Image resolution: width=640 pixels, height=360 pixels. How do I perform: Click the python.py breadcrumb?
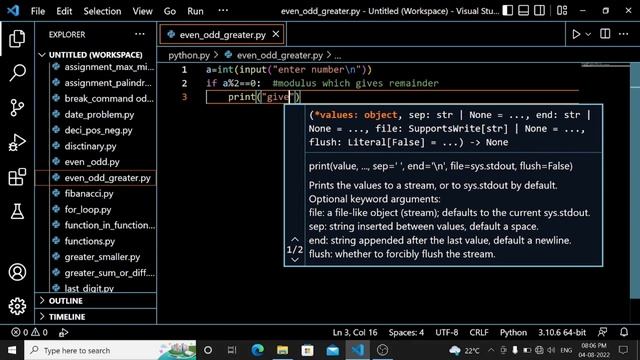click(189, 55)
